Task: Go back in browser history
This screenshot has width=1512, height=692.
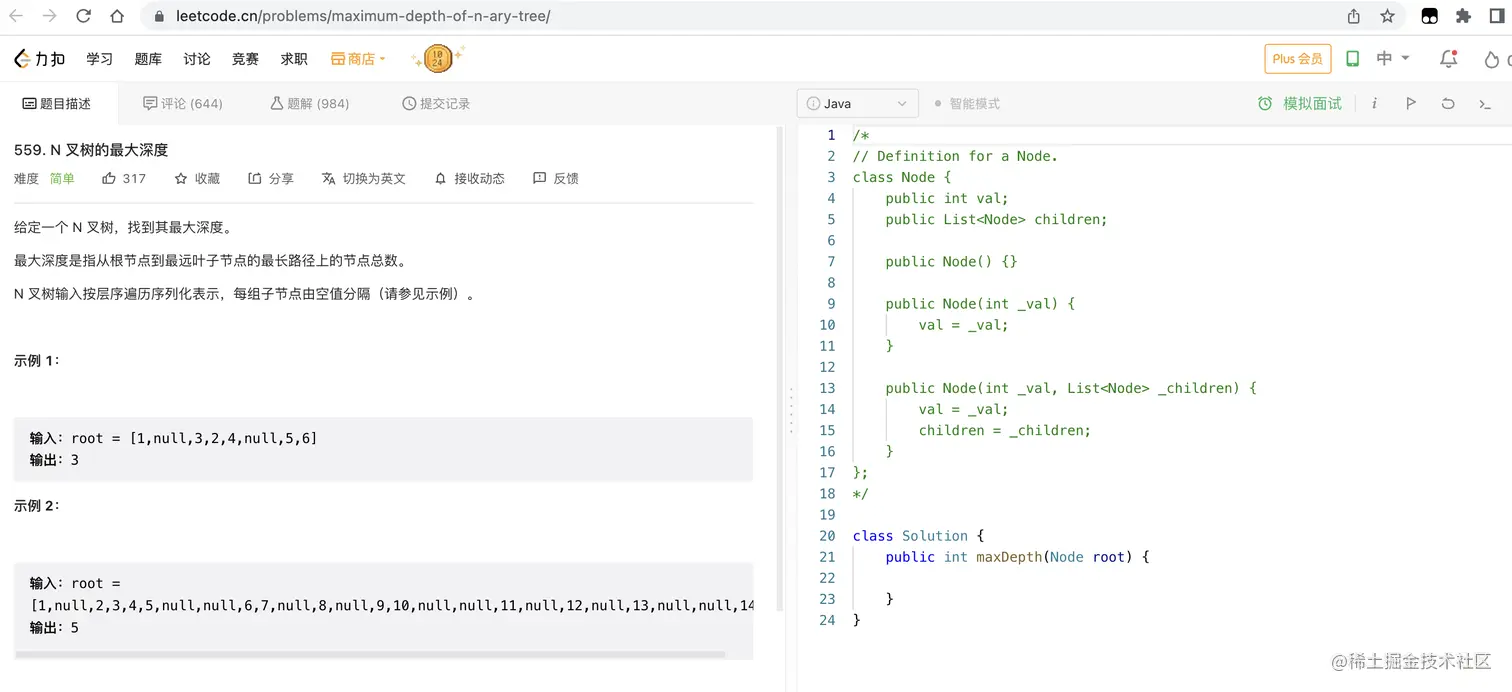Action: [16, 16]
